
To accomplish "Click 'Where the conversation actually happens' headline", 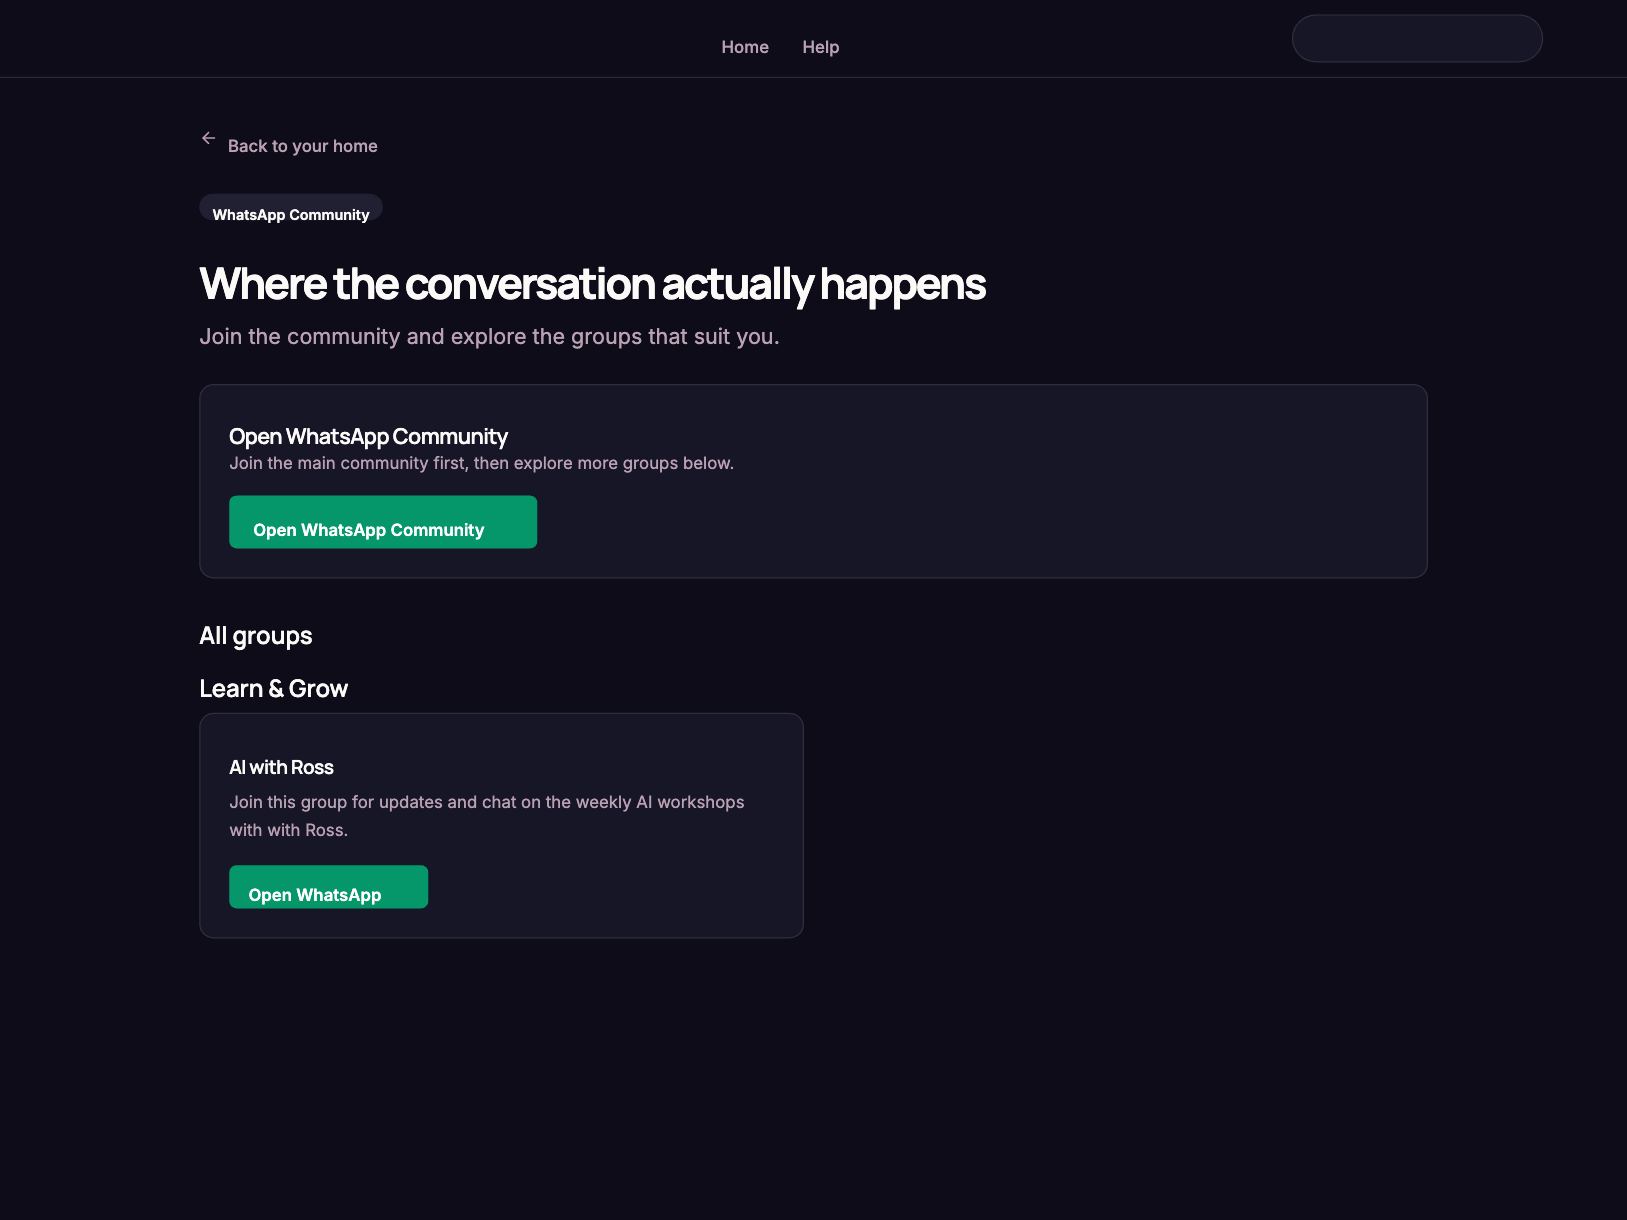I will (592, 284).
